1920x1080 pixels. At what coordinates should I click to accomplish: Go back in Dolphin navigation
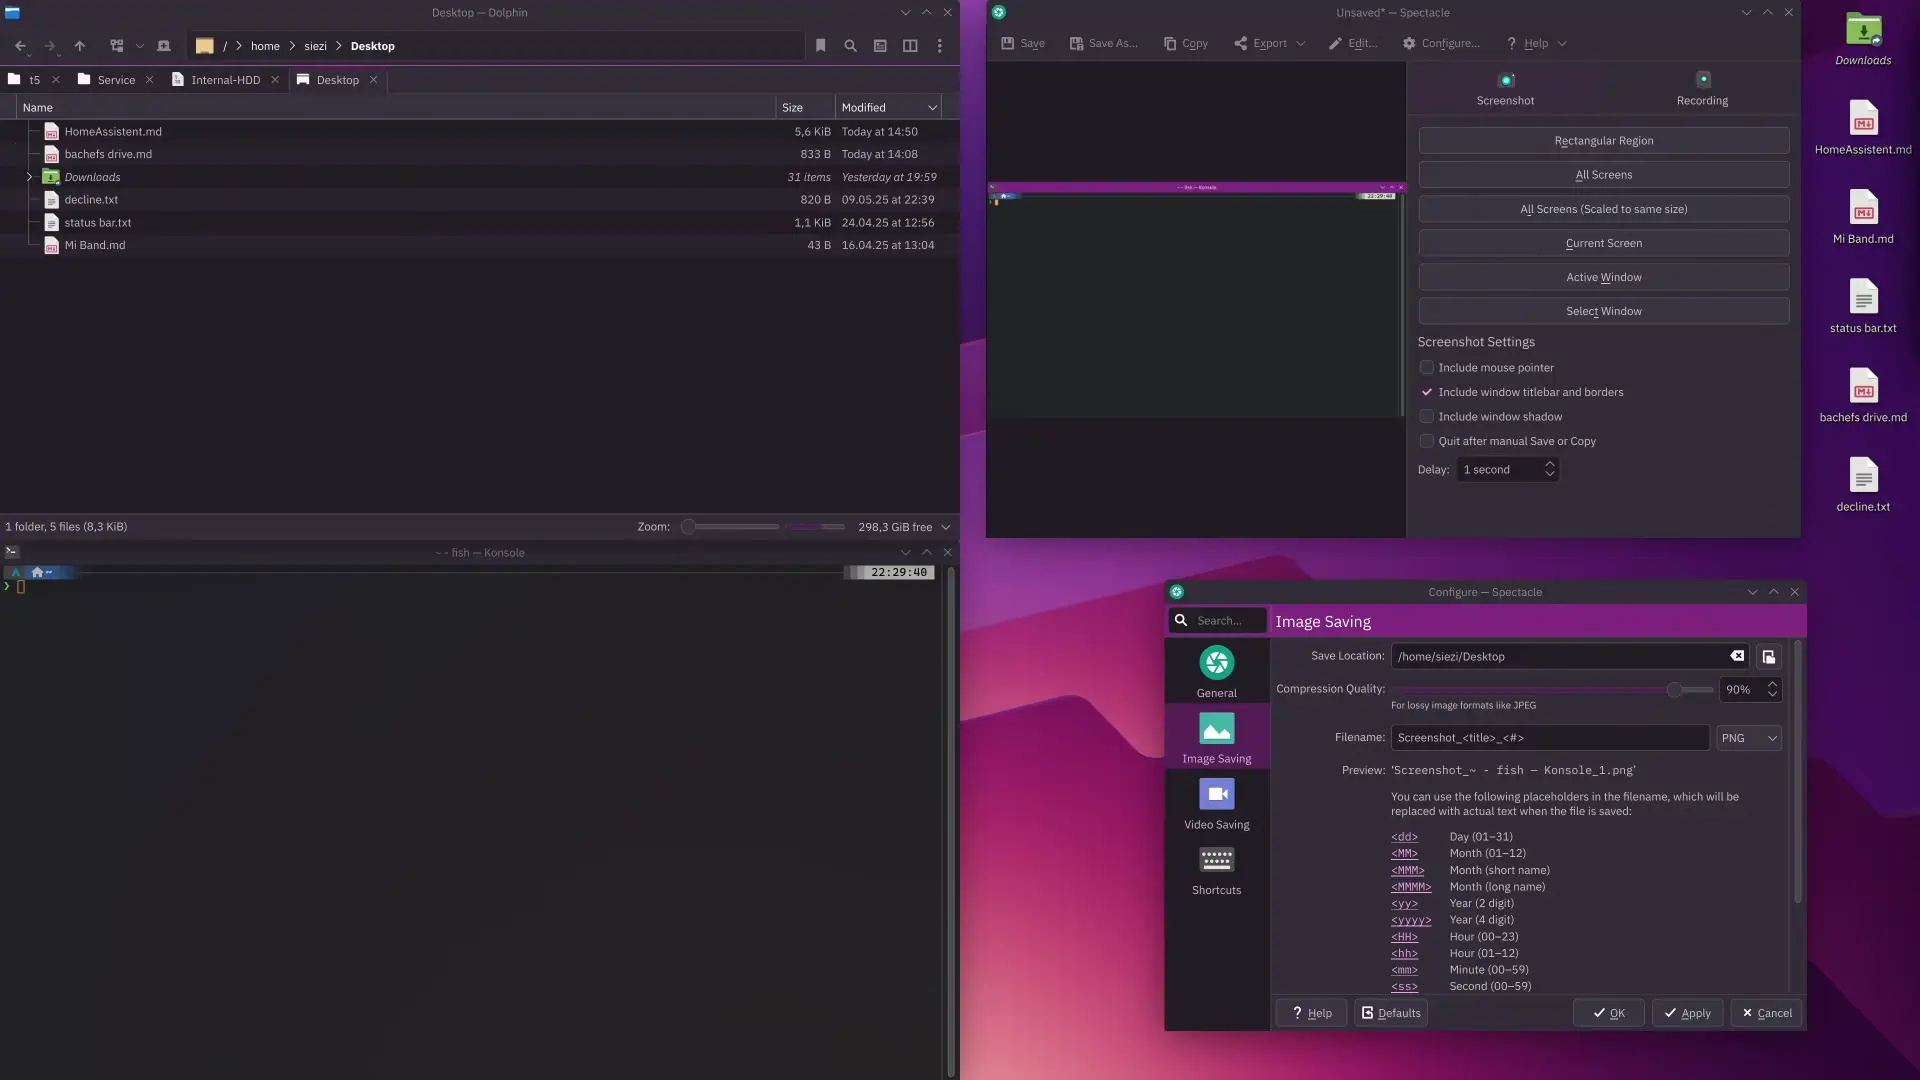point(20,46)
